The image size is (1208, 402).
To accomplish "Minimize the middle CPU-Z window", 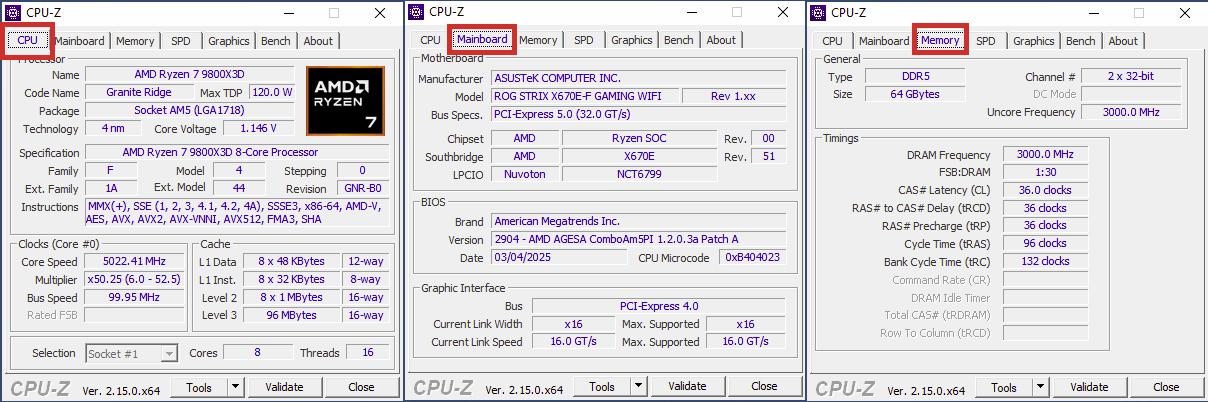I will pyautogui.click(x=691, y=12).
